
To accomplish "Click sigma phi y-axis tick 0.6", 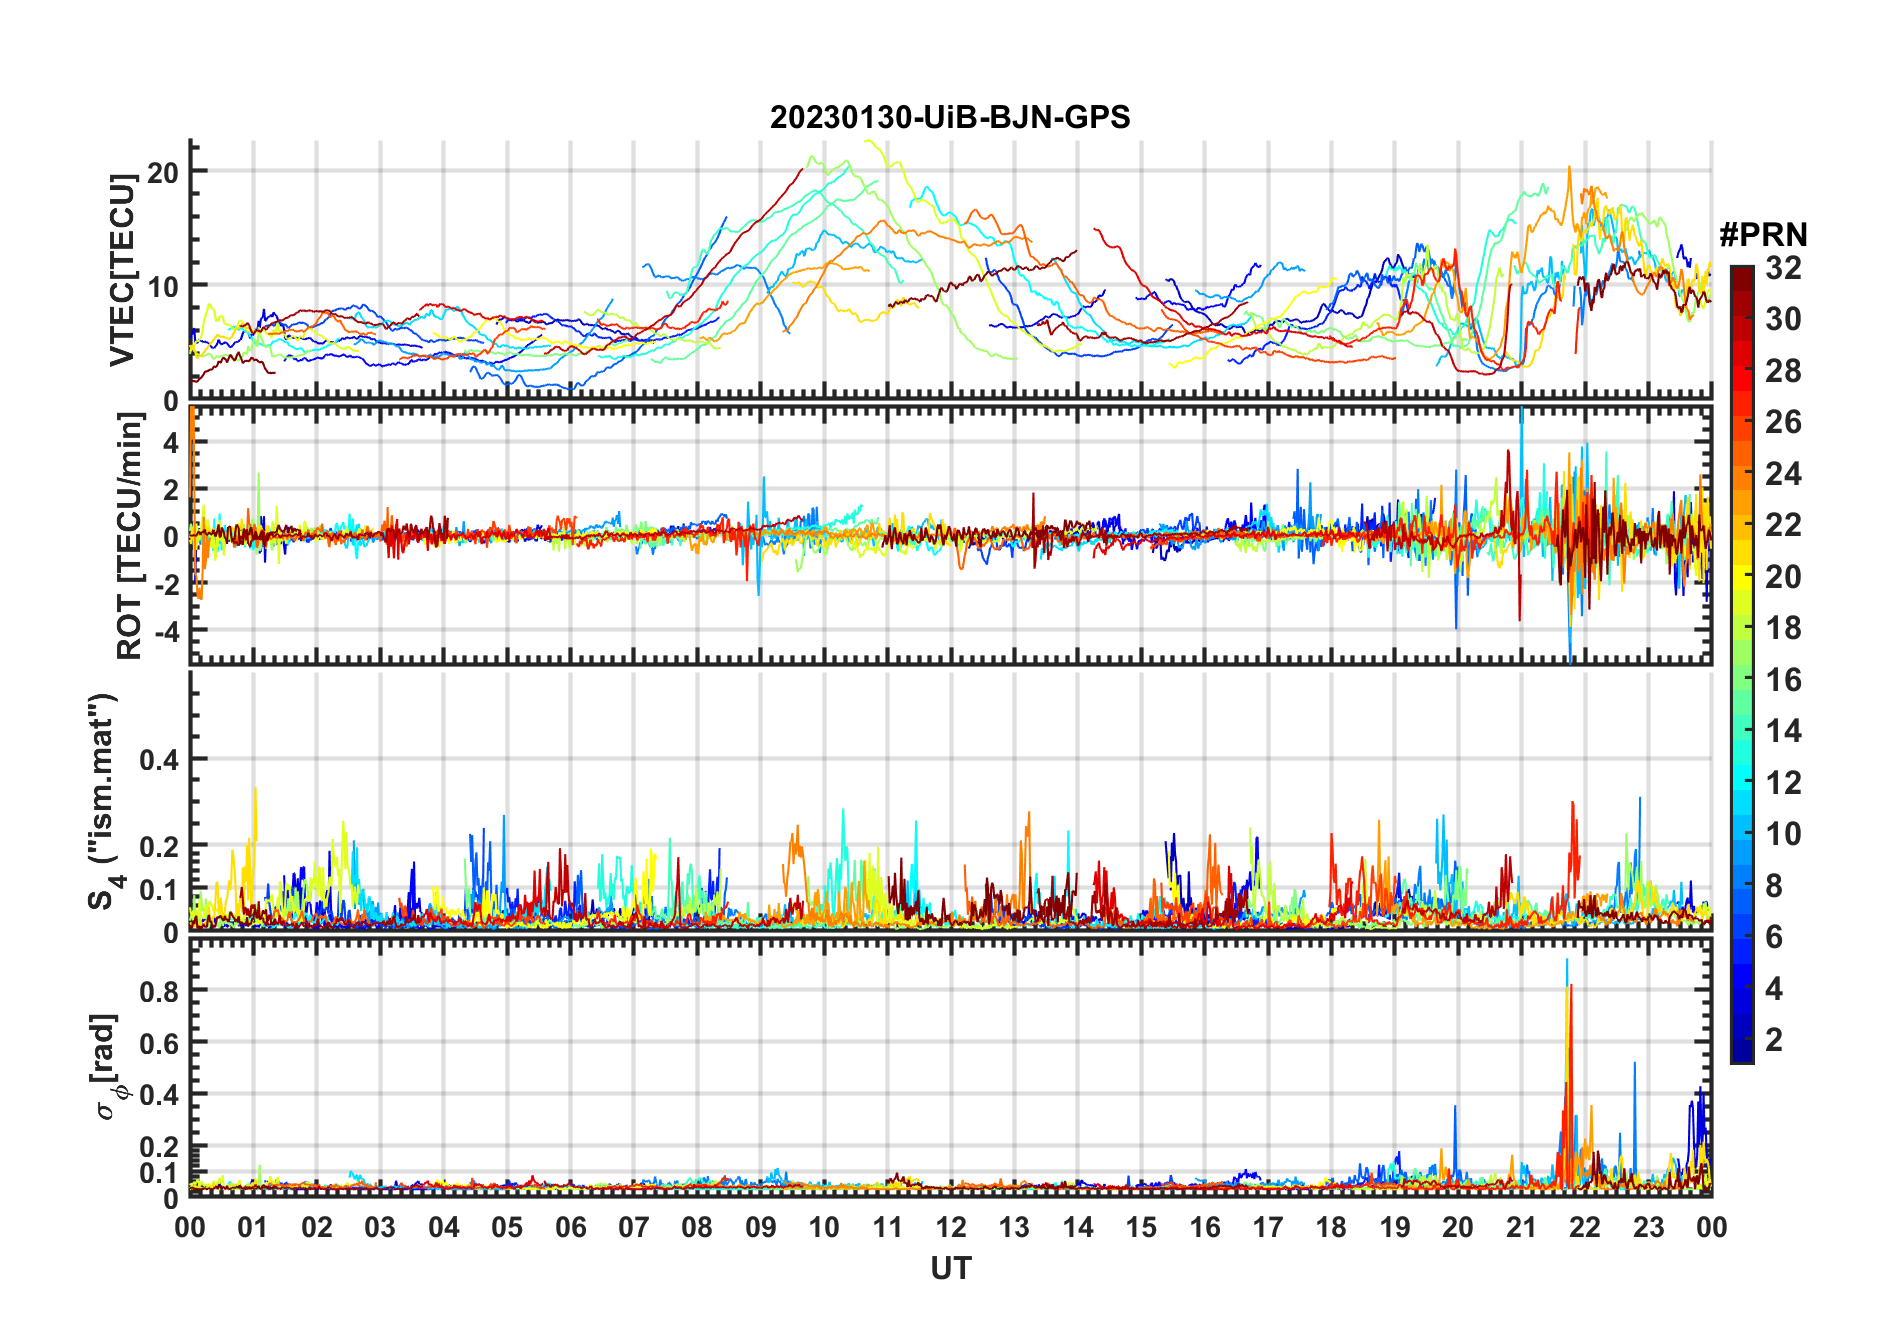I will [x=159, y=1043].
